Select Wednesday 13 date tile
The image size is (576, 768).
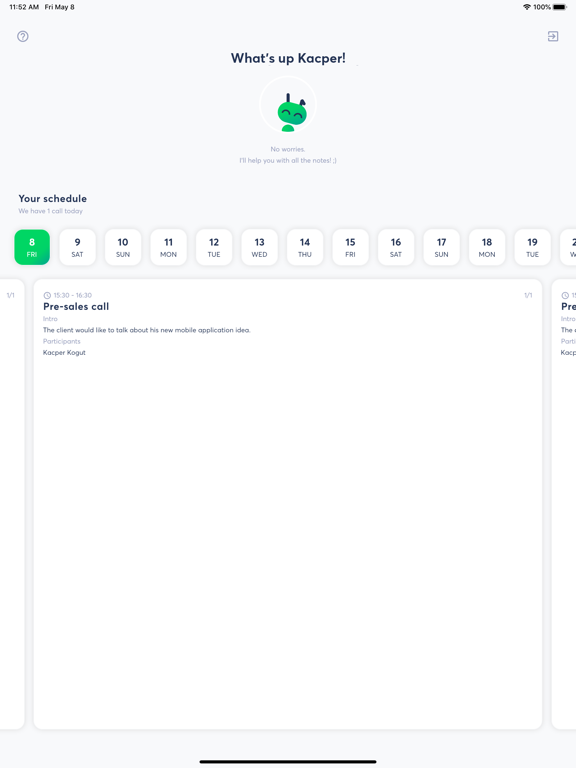tap(260, 247)
